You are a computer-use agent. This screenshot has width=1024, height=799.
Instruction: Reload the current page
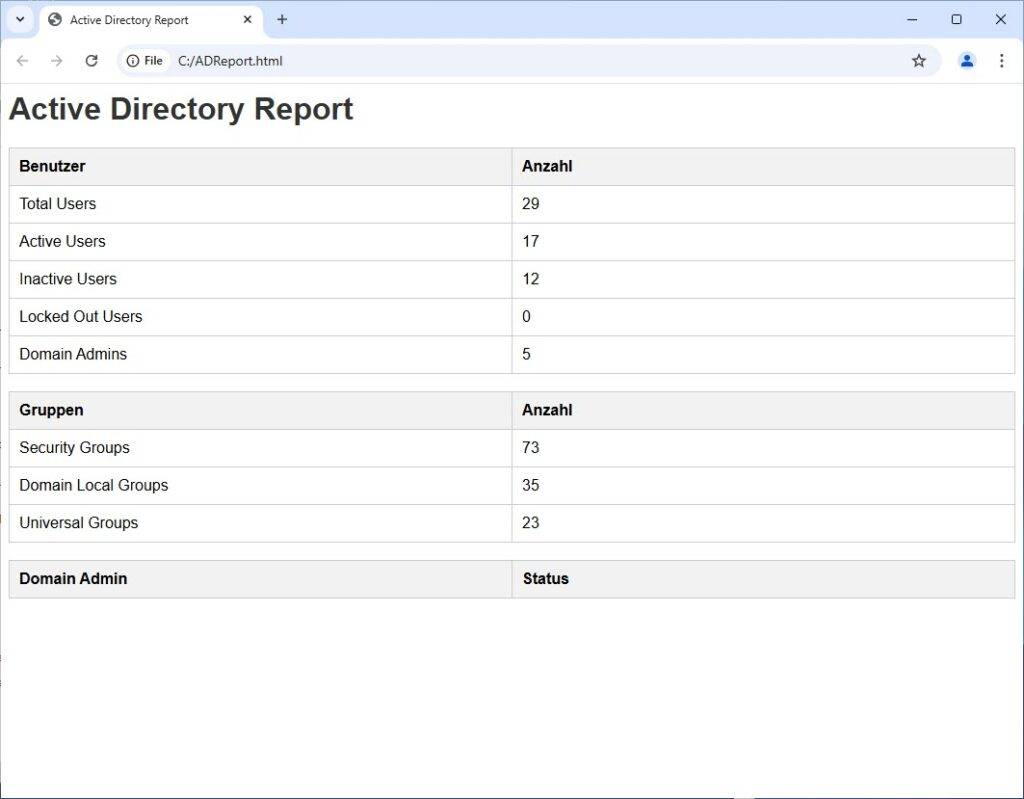click(92, 61)
